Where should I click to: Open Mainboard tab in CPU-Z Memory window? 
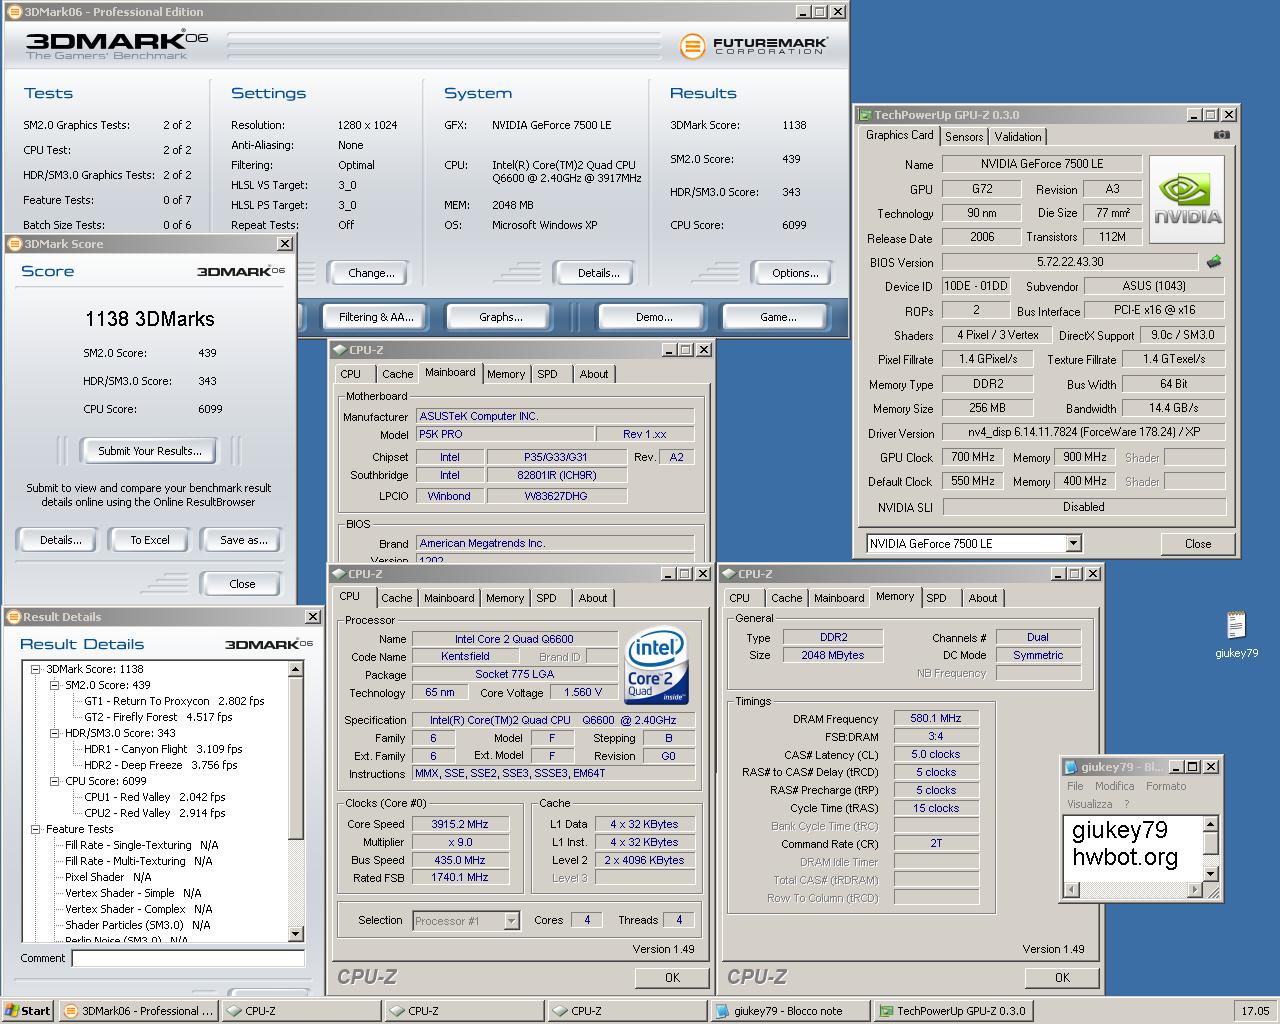tap(839, 598)
